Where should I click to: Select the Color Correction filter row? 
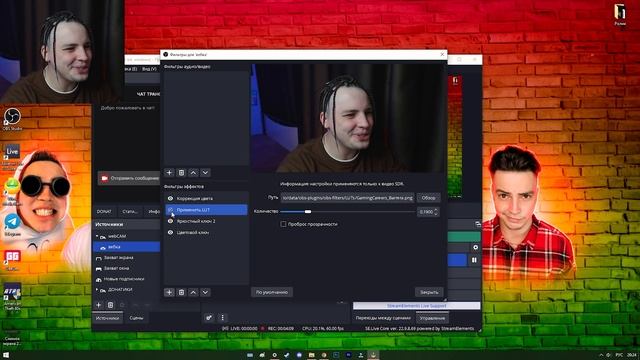click(207, 198)
